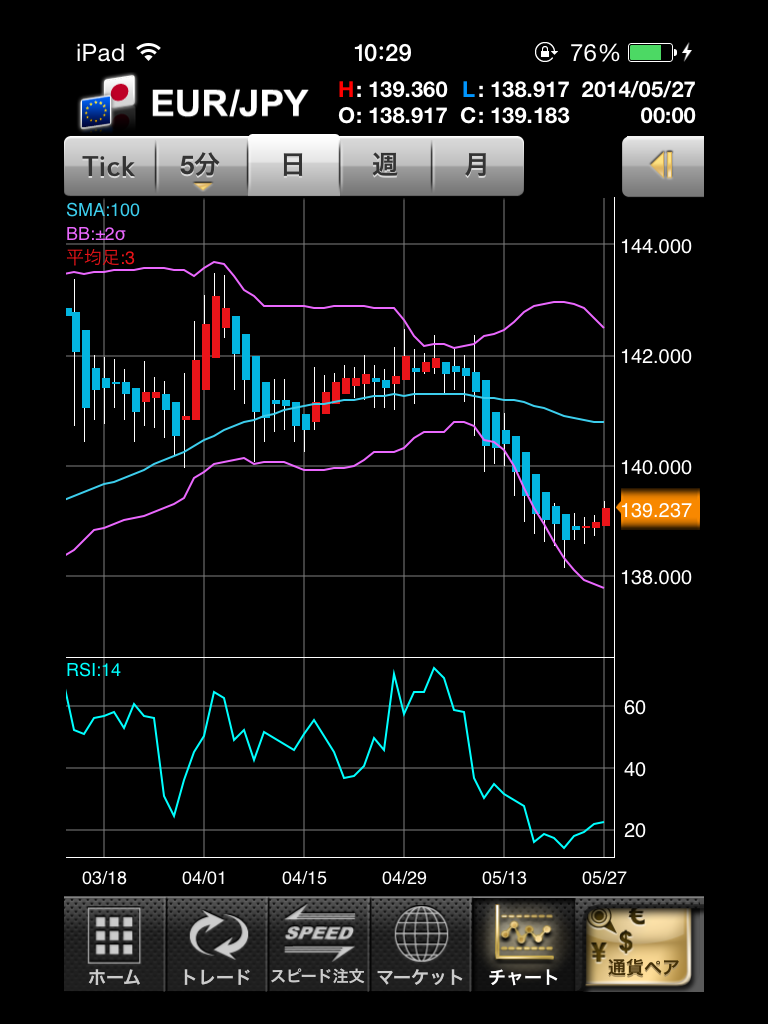Open the Home (ホーム) tab

(x=115, y=944)
